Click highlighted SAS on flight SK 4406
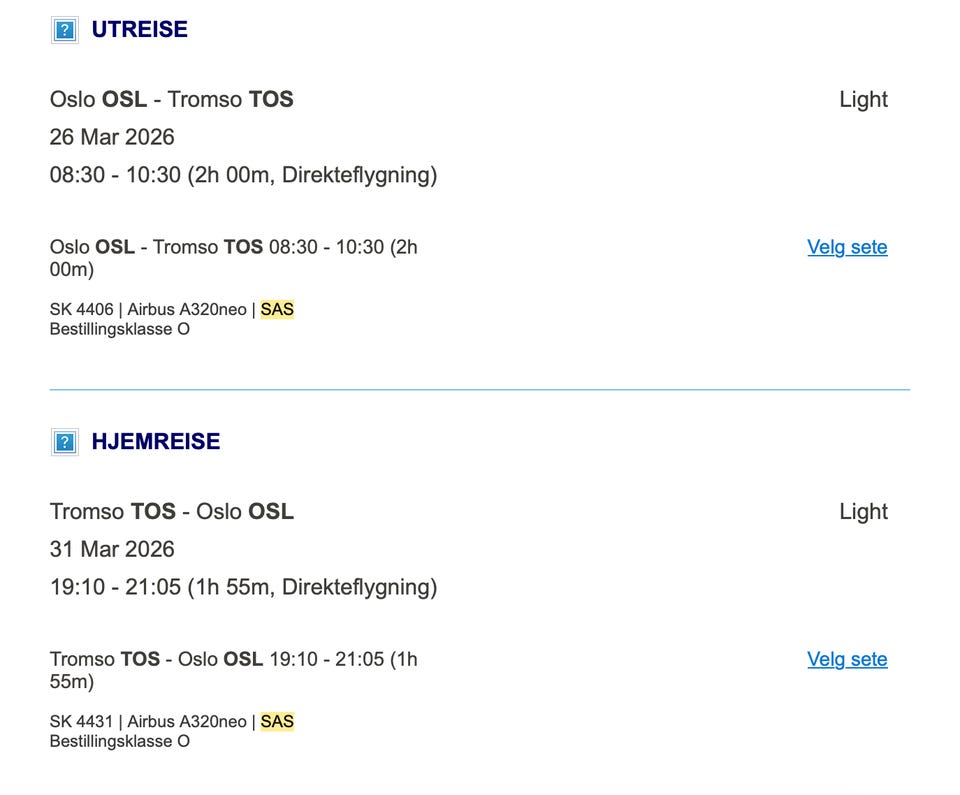The image size is (960, 795). click(x=277, y=310)
